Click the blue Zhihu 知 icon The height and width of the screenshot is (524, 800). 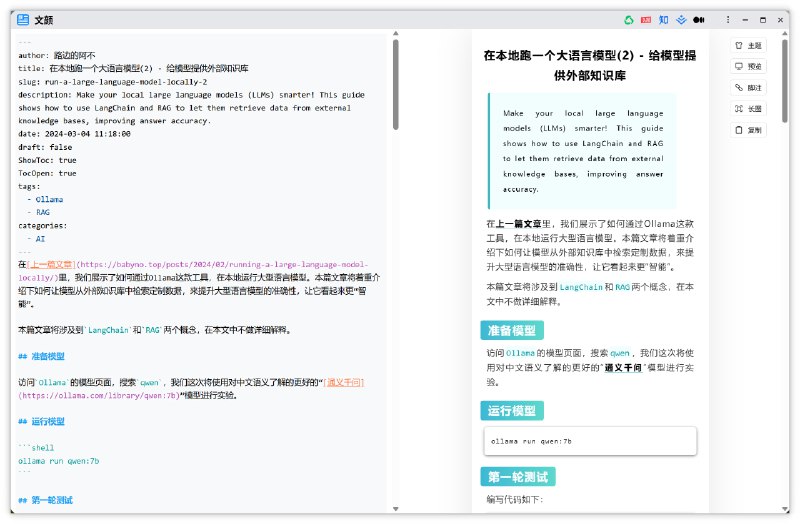click(x=664, y=19)
